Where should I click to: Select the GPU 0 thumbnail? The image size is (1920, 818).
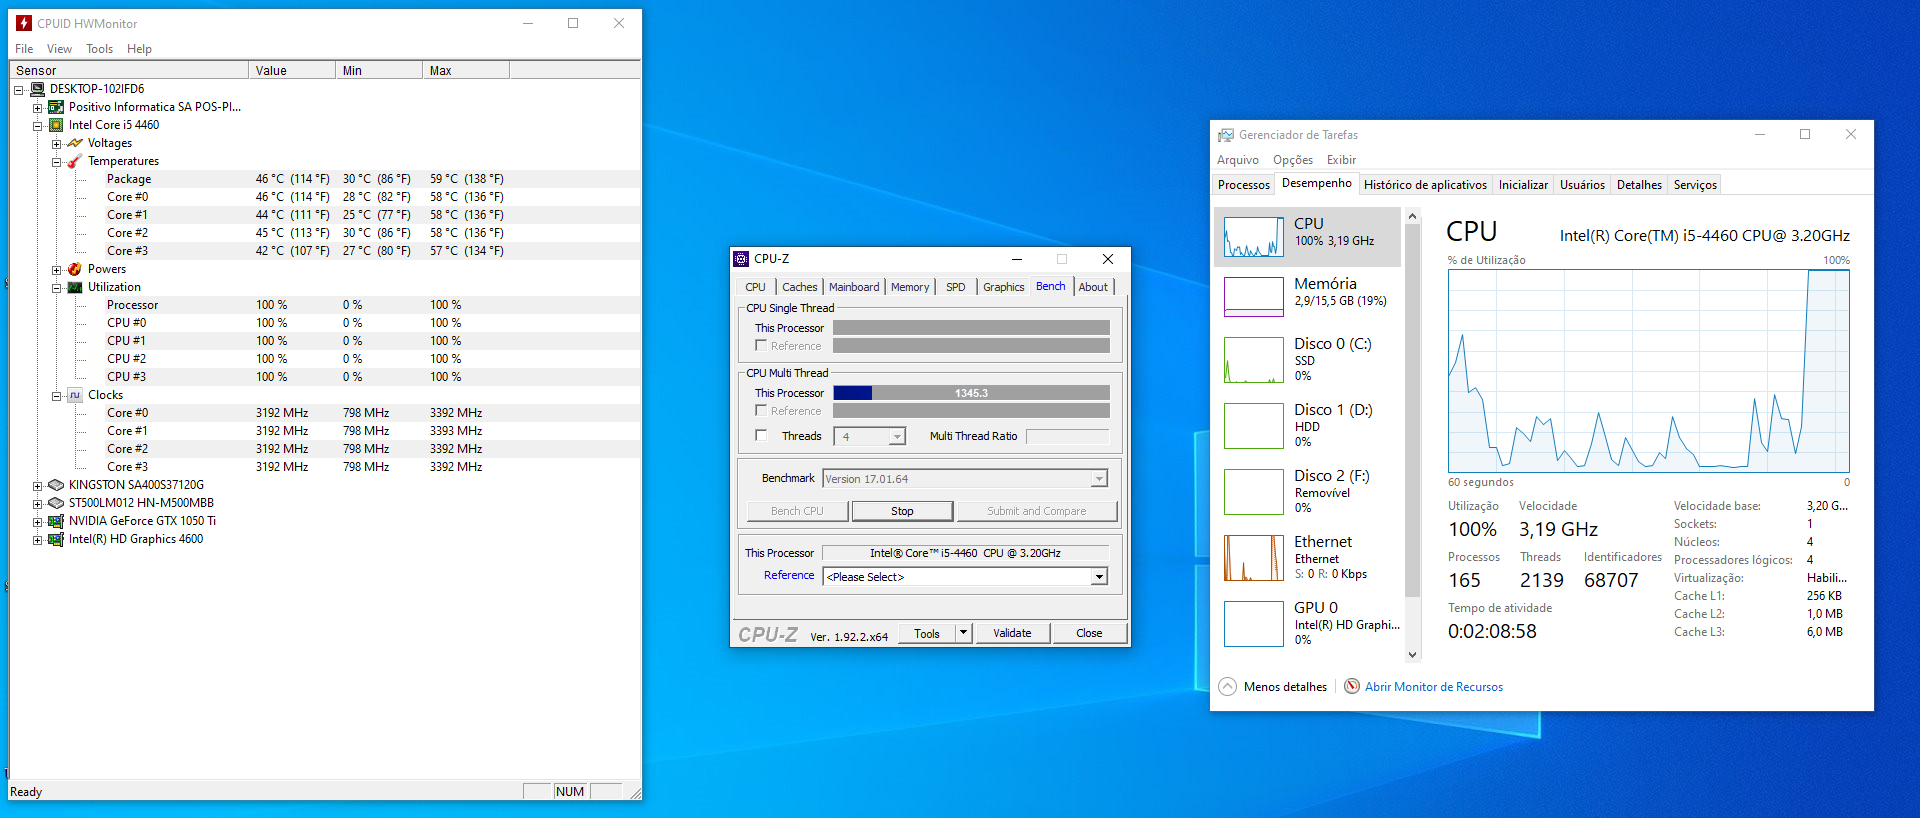[x=1254, y=624]
